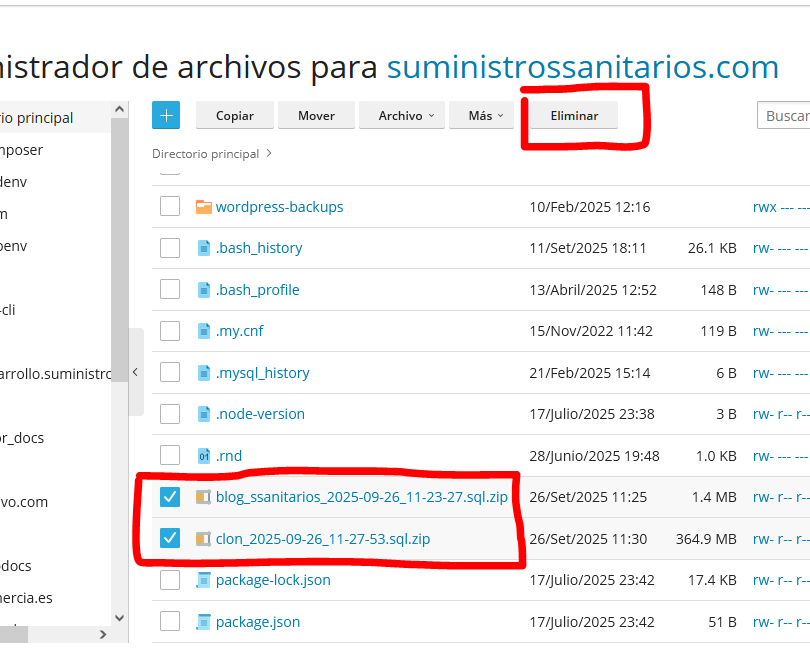
Task: Collapse the sidebar with the arrow handle
Action: click(x=135, y=373)
